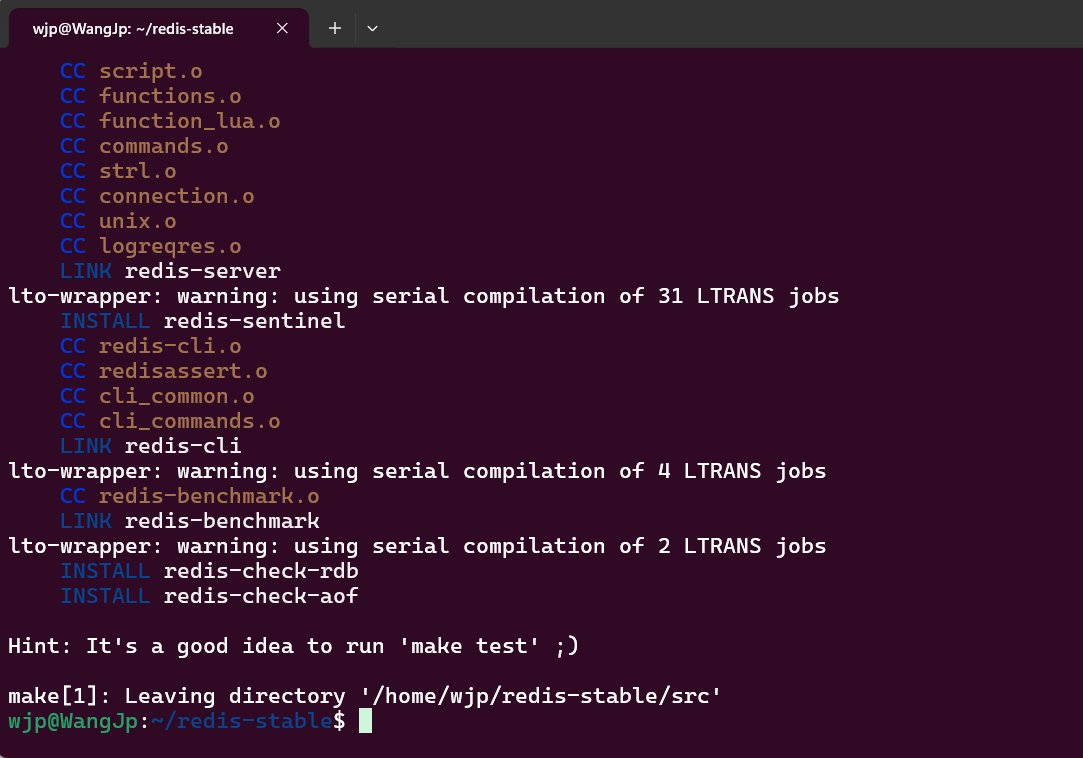The image size is (1083, 758).
Task: Click the 'connection.o' line
Action: pyautogui.click(x=157, y=196)
